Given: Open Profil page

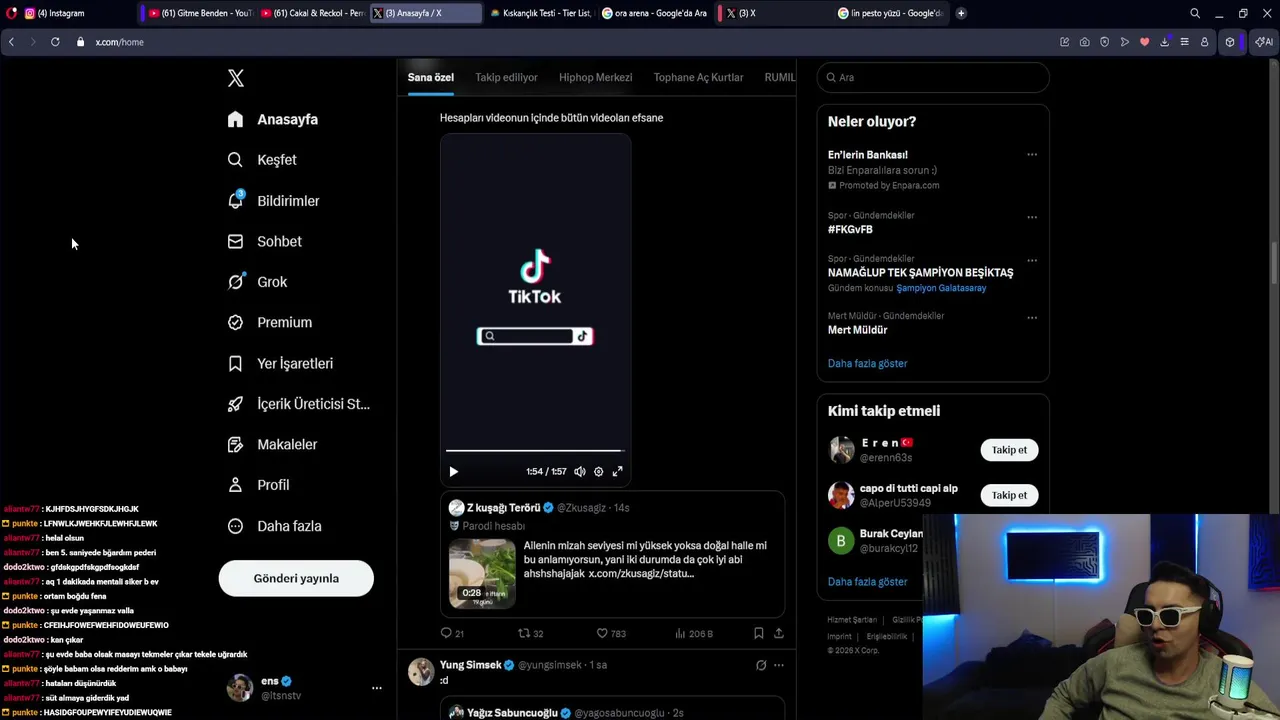Looking at the screenshot, I should (258, 485).
